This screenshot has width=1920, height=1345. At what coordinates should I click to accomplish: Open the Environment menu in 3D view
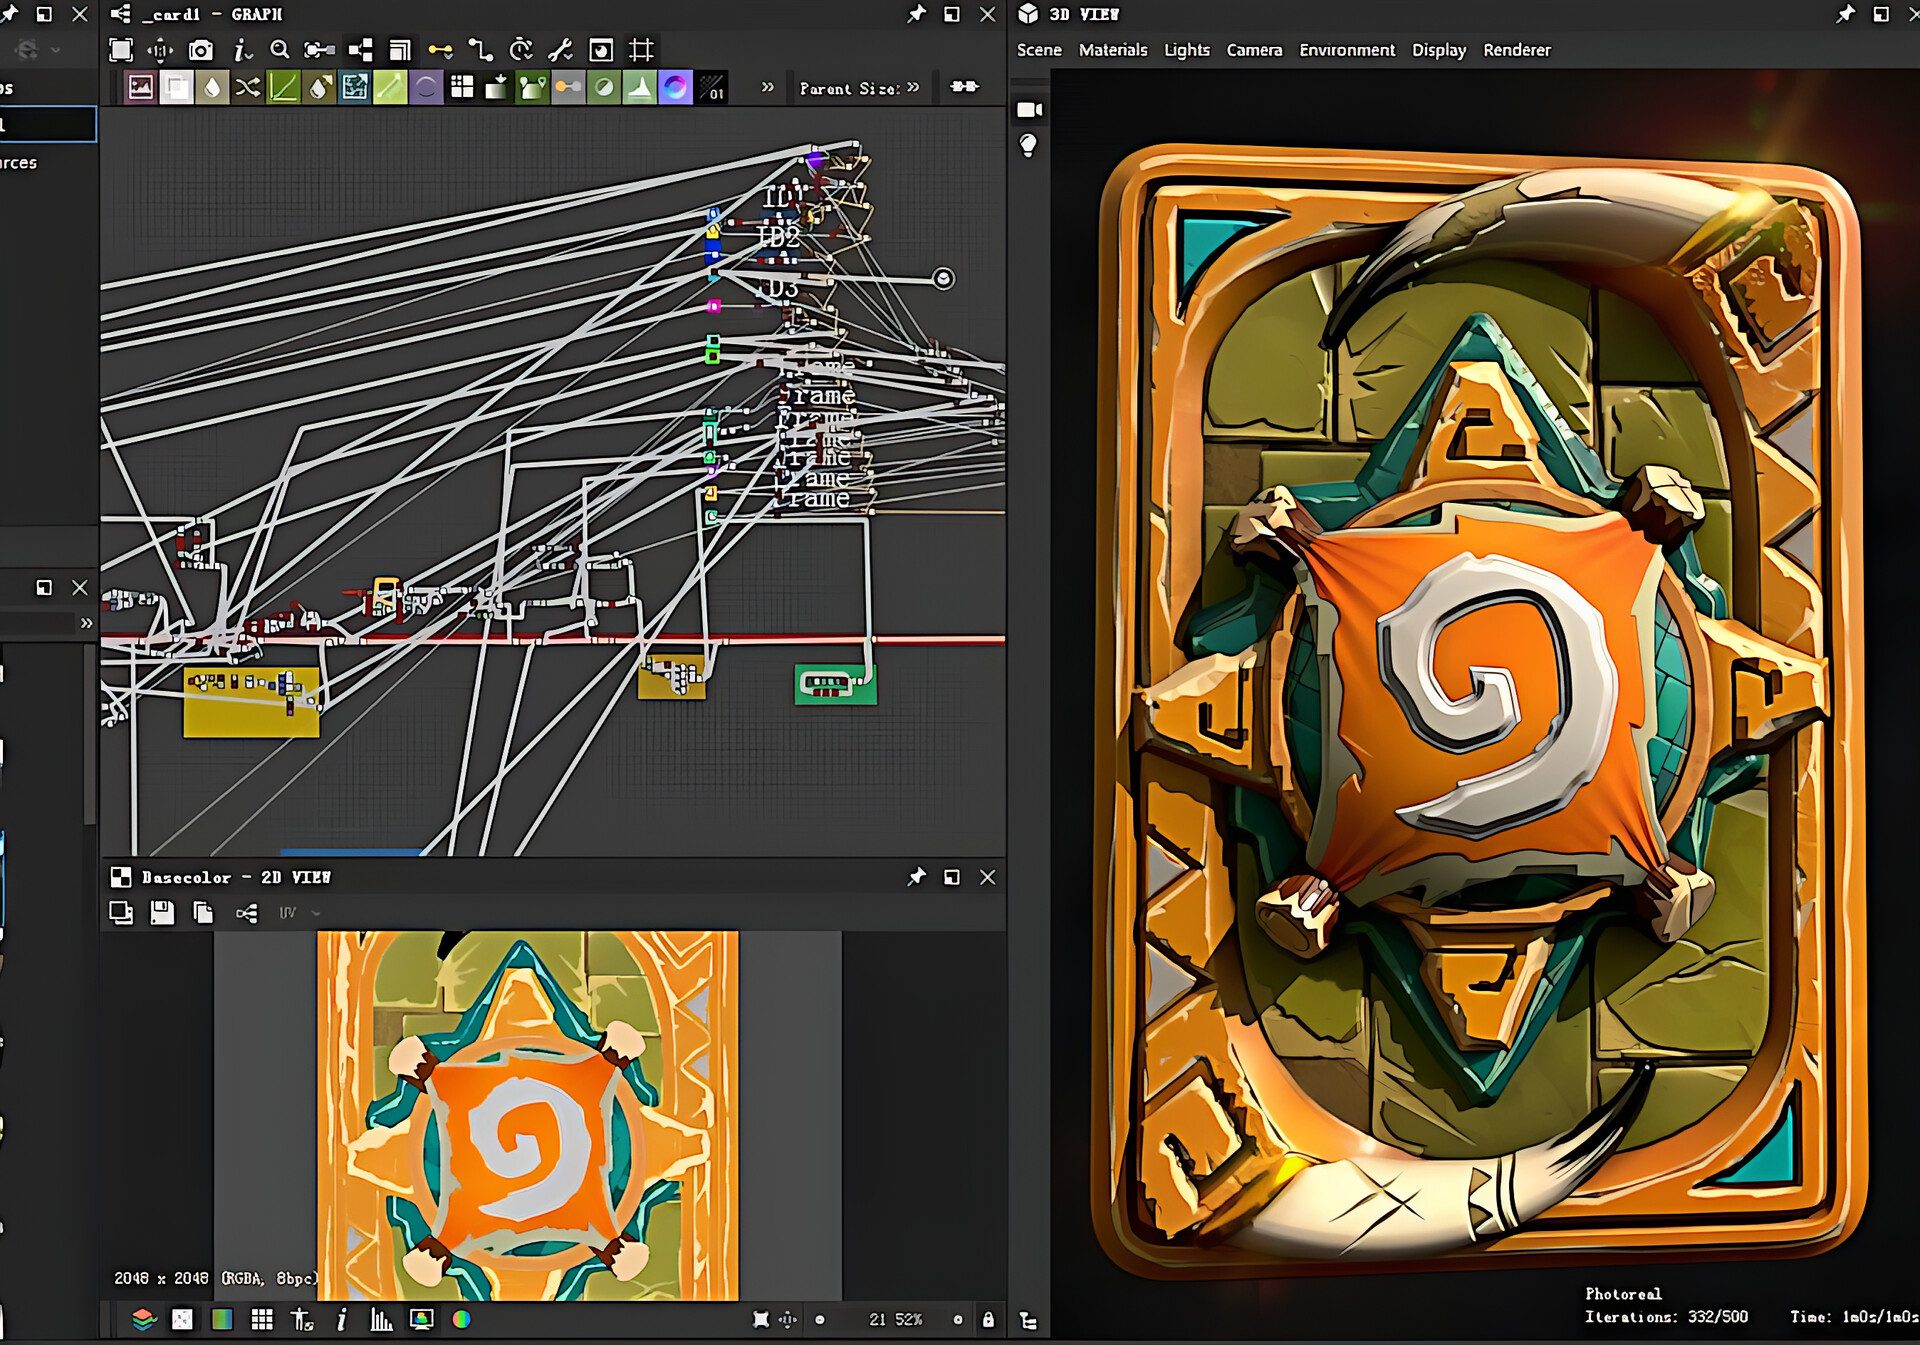coord(1346,50)
